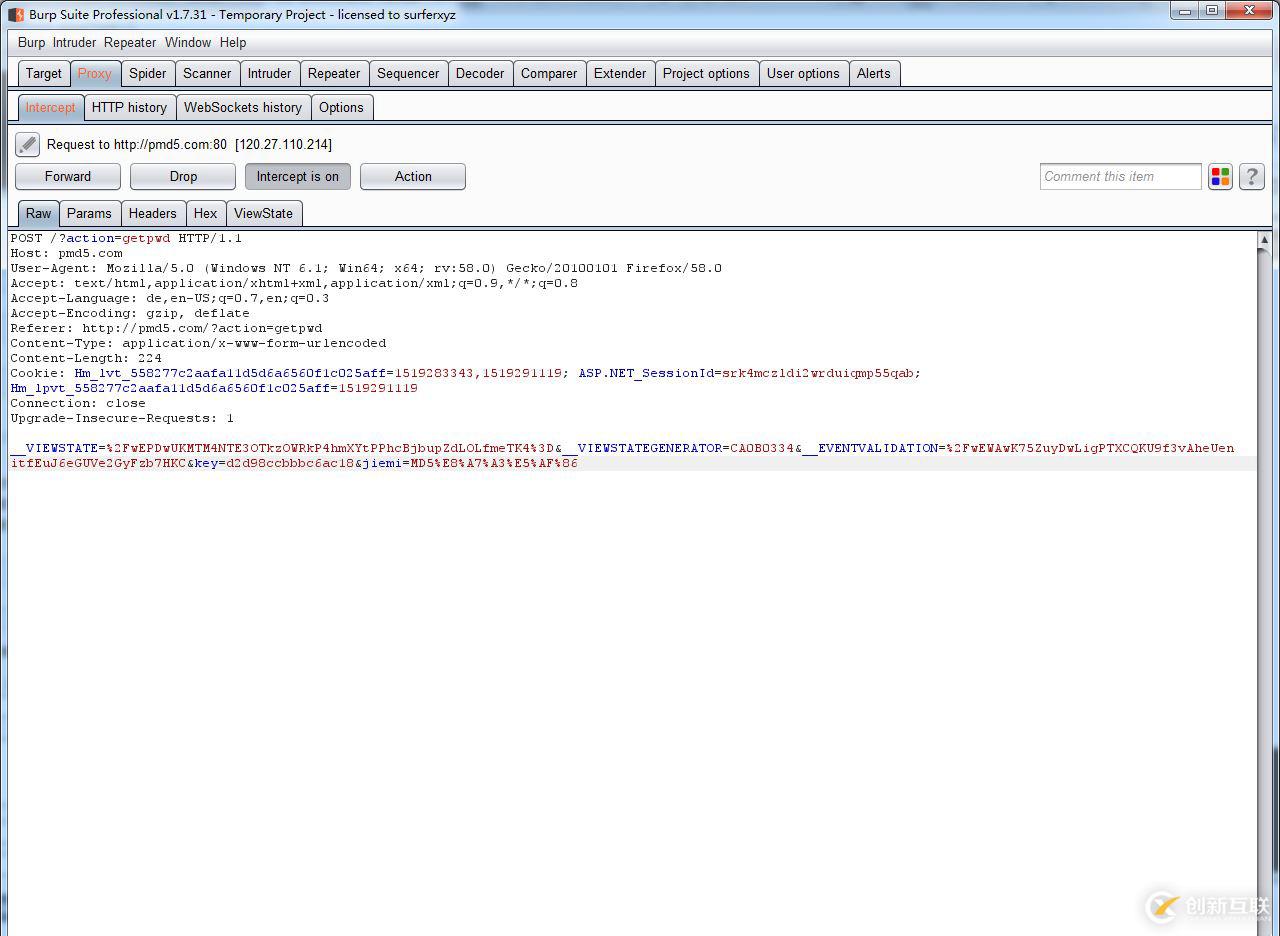Click the "Comment this item" field
The height and width of the screenshot is (936, 1280).
coord(1120,177)
